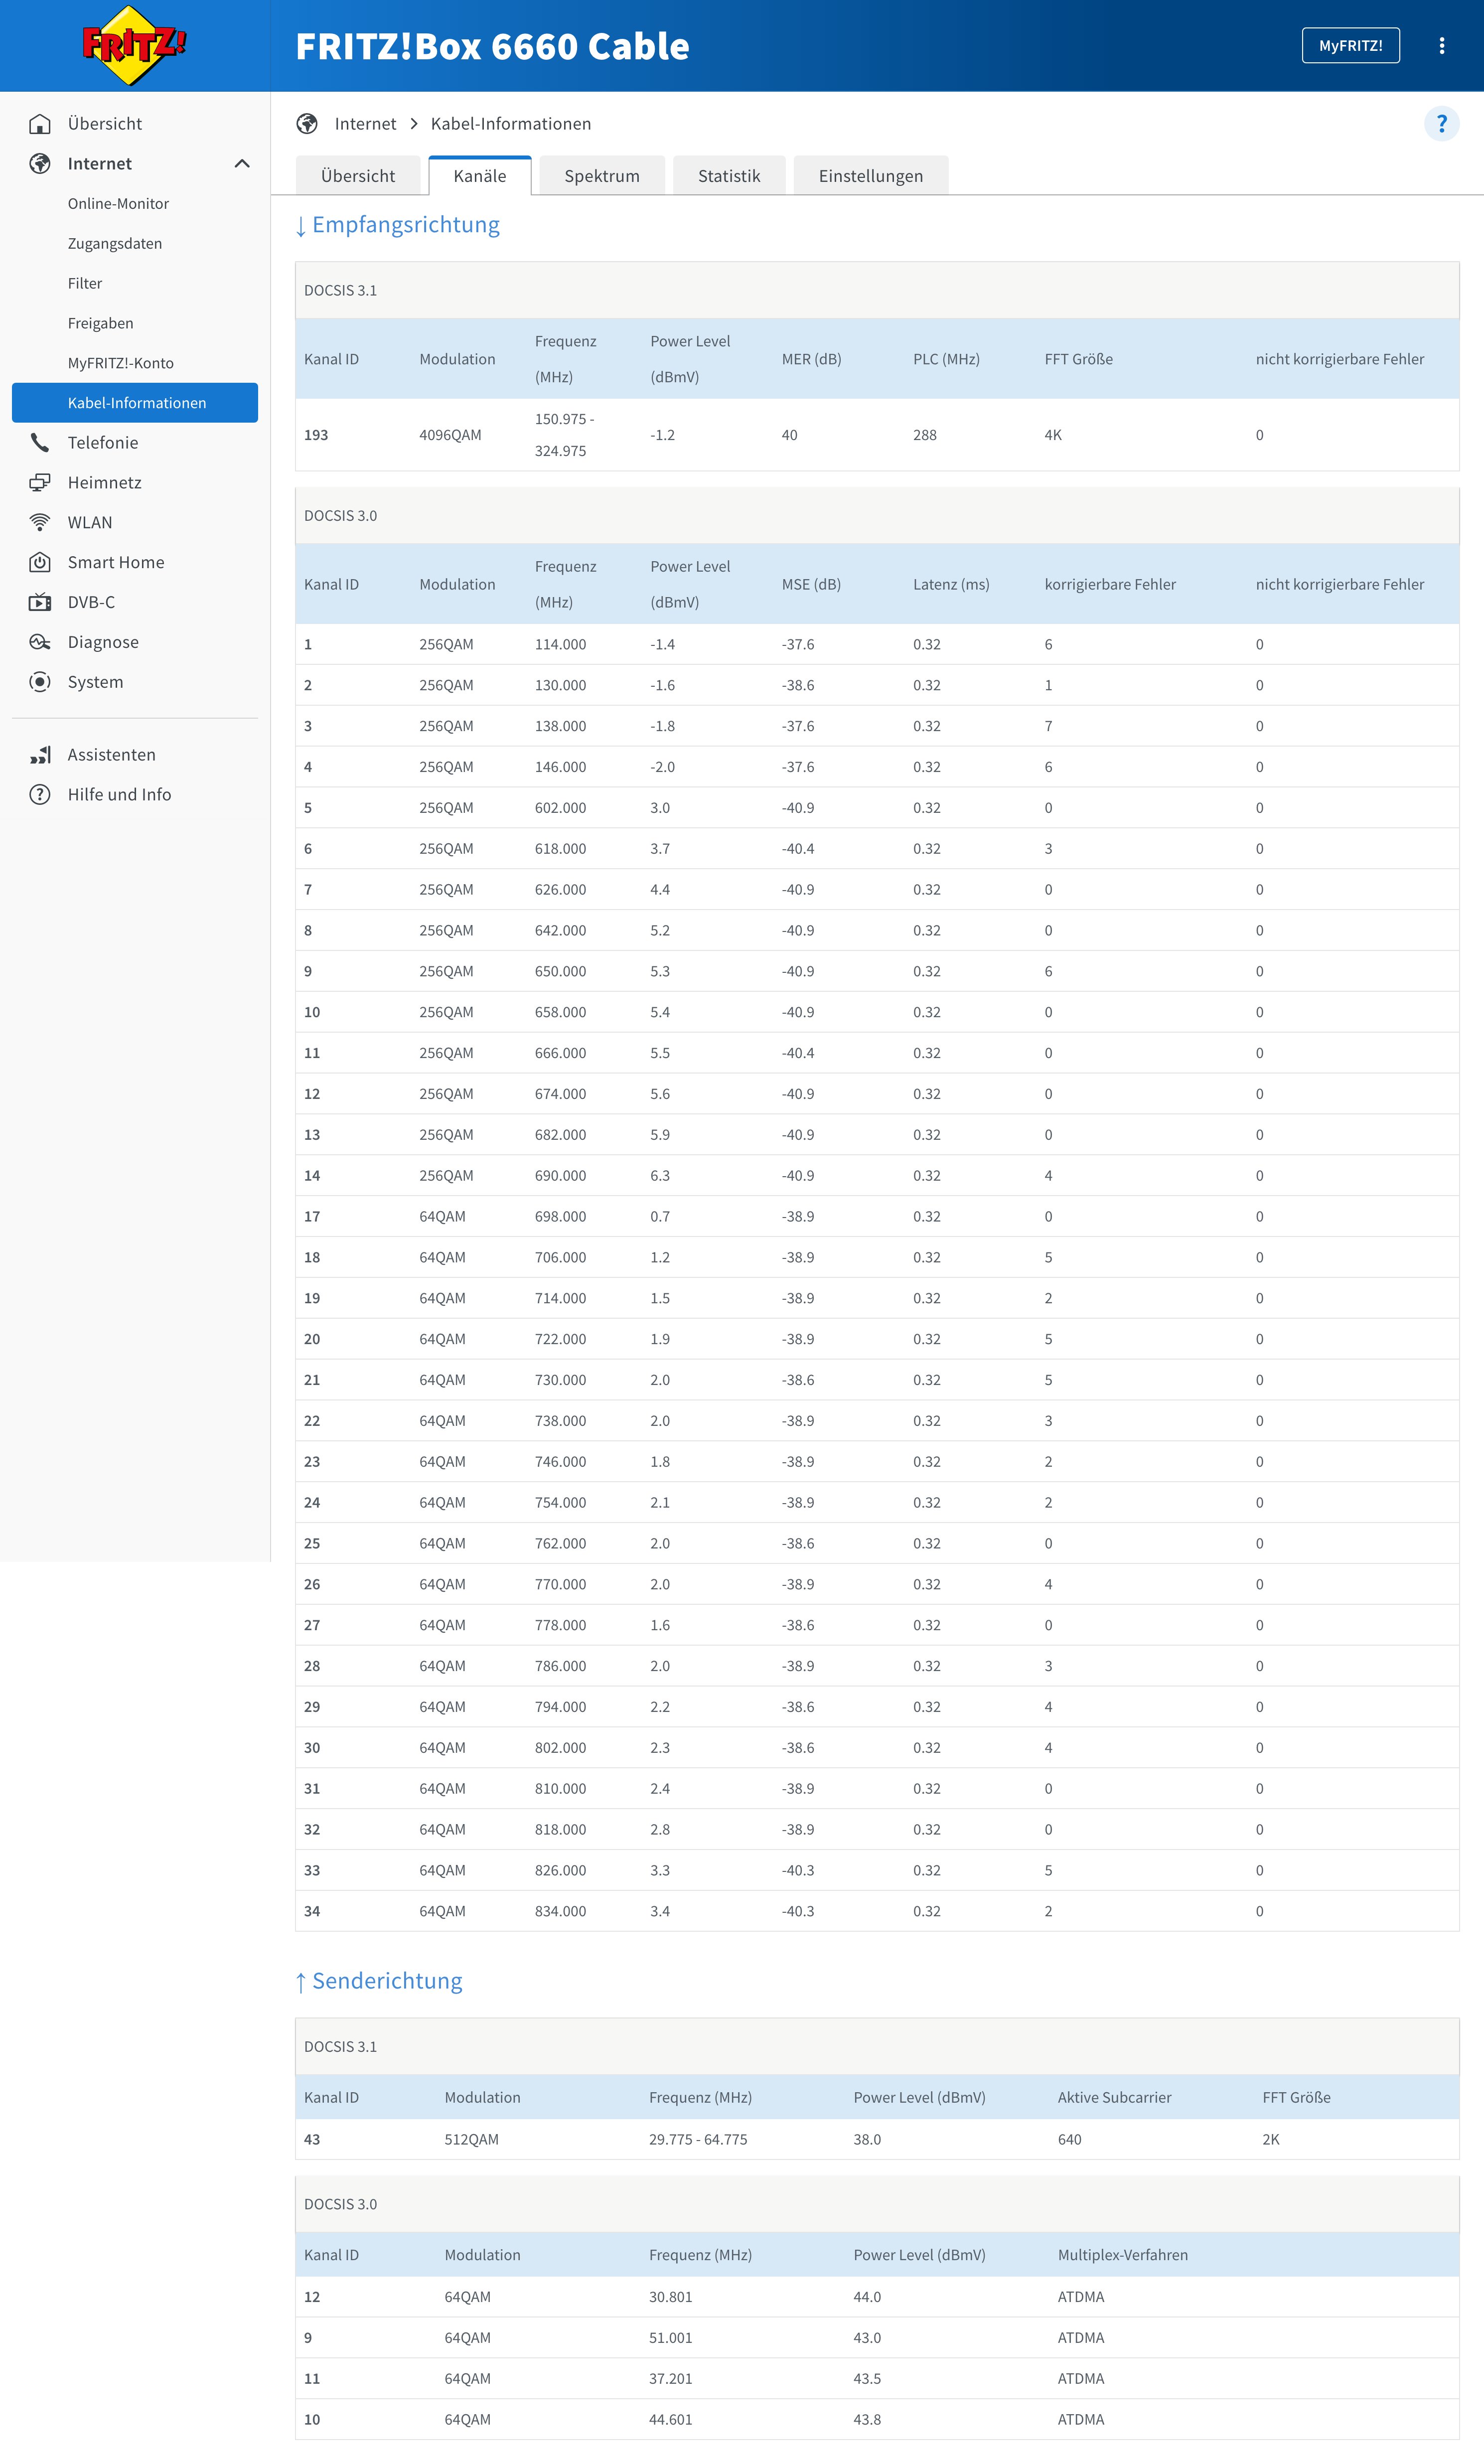Click the FRITZ! logo

pos(133,45)
